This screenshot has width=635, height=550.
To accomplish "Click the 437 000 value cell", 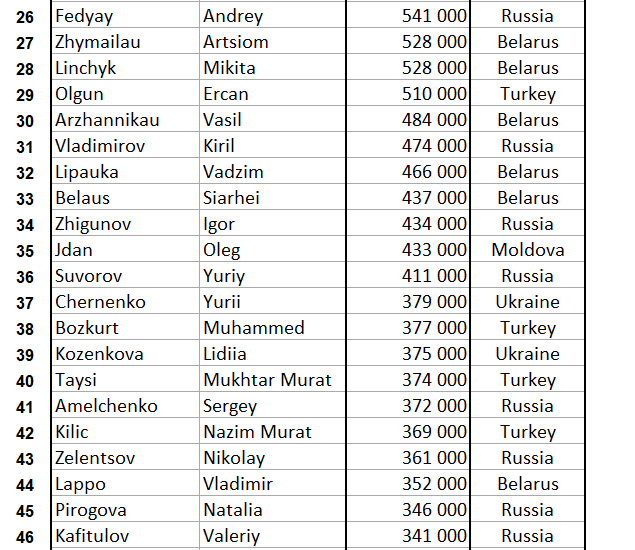I will click(434, 198).
